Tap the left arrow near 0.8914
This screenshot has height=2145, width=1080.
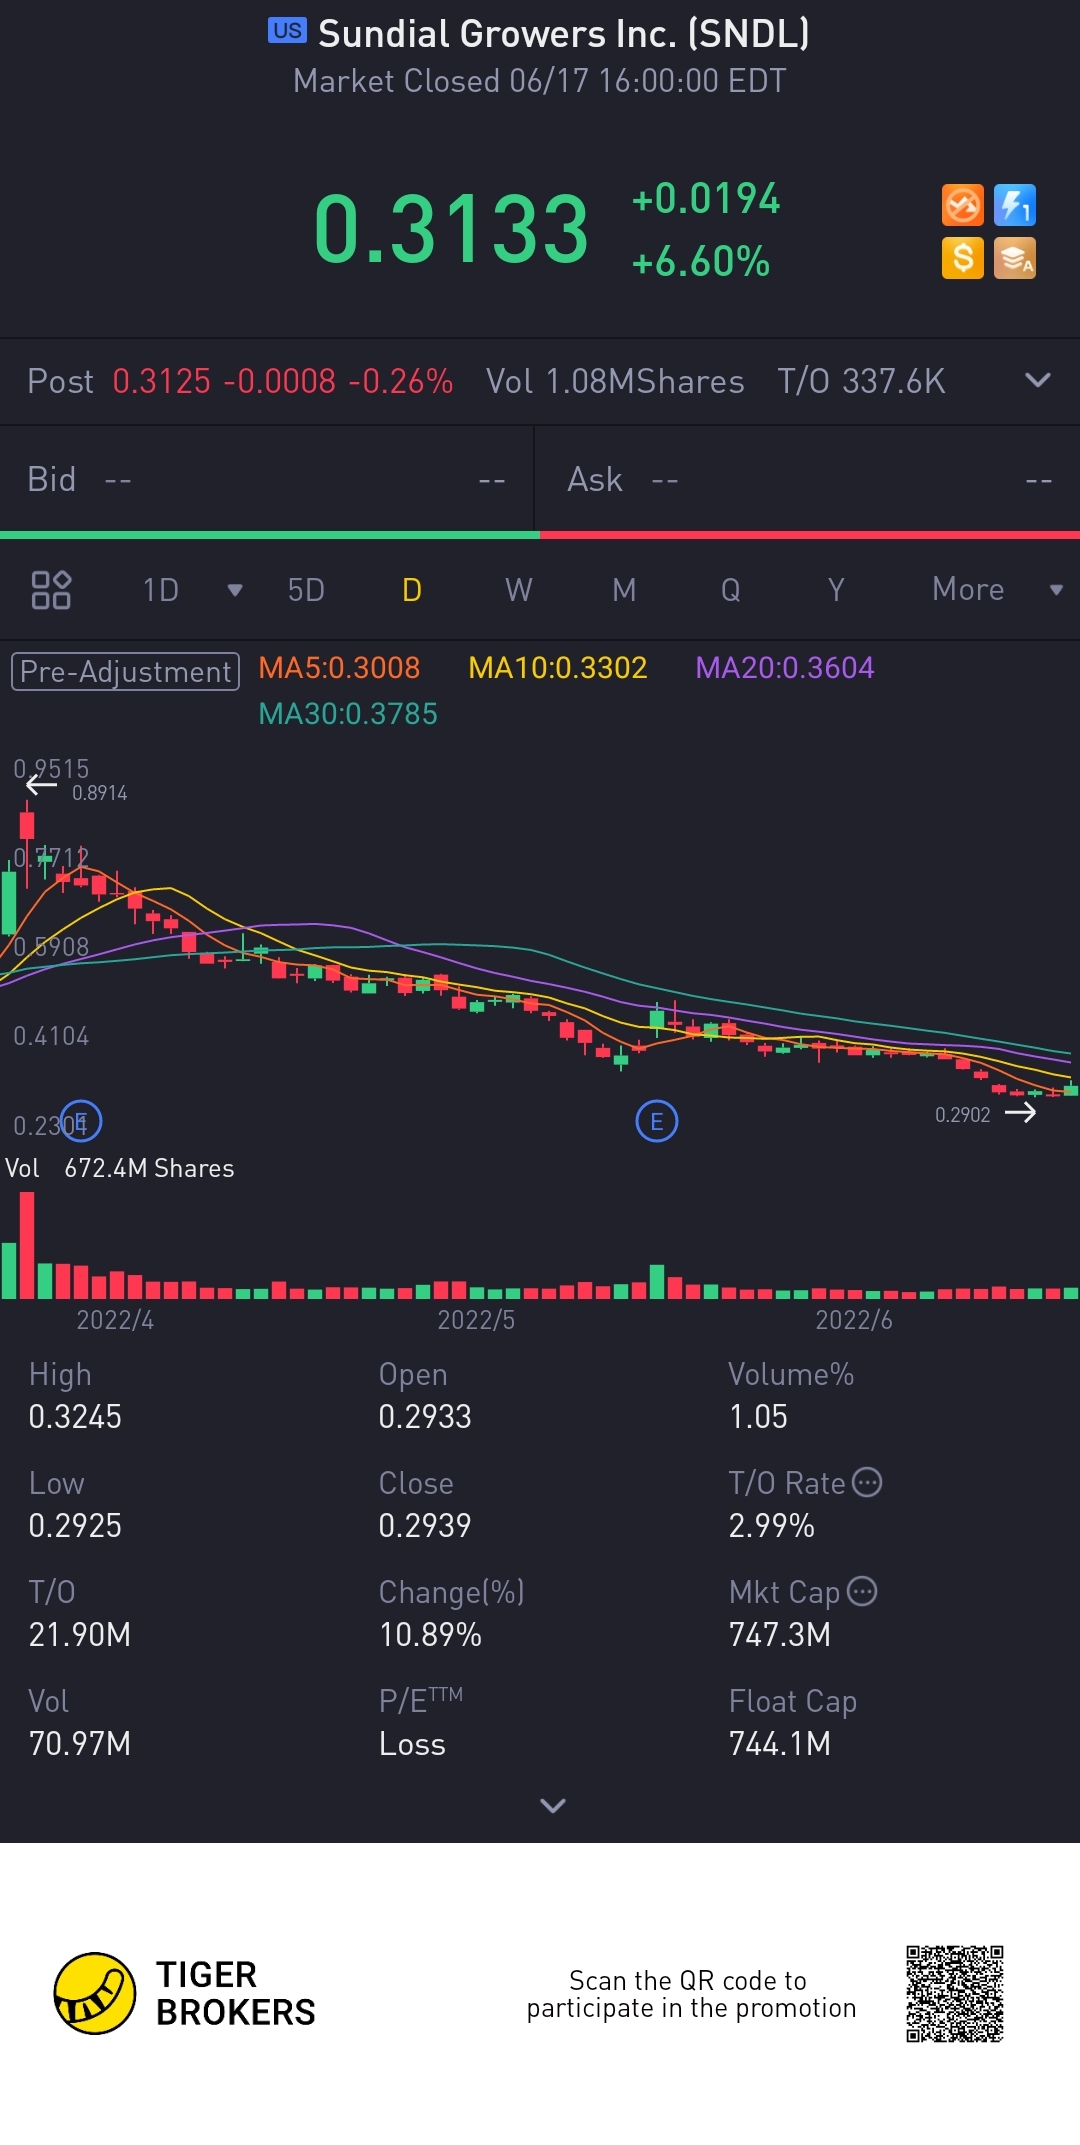(x=41, y=786)
